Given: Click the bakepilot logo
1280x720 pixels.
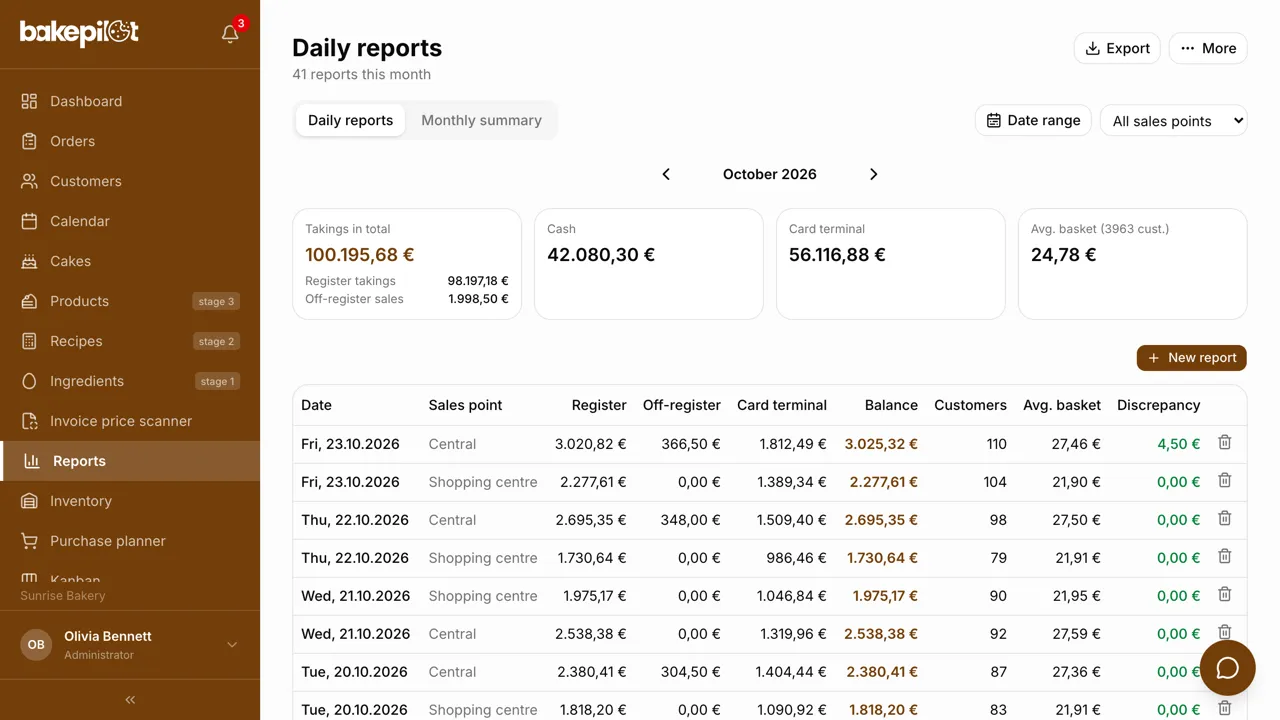Looking at the screenshot, I should (79, 33).
